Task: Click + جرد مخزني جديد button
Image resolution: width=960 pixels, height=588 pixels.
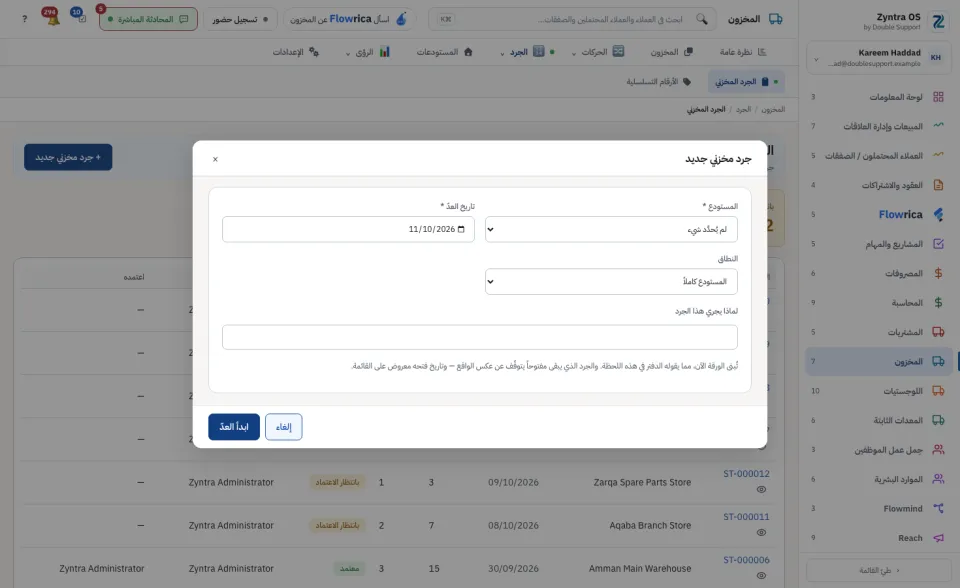Action: (x=68, y=157)
